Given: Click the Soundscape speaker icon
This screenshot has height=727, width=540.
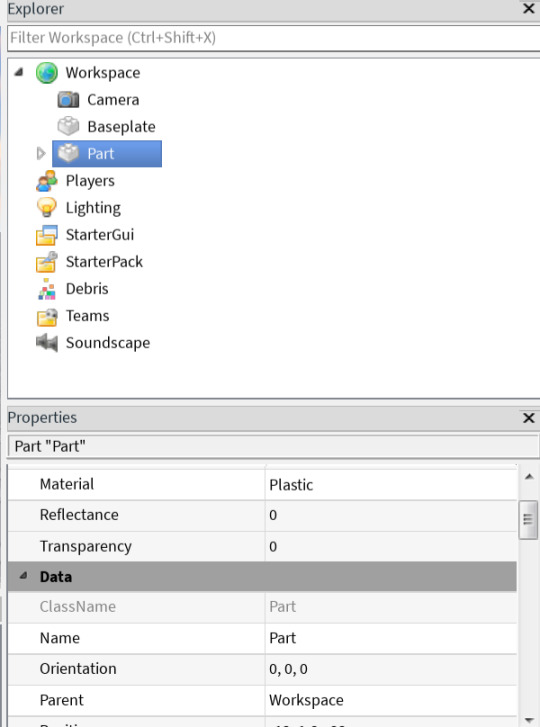Looking at the screenshot, I should [x=46, y=343].
